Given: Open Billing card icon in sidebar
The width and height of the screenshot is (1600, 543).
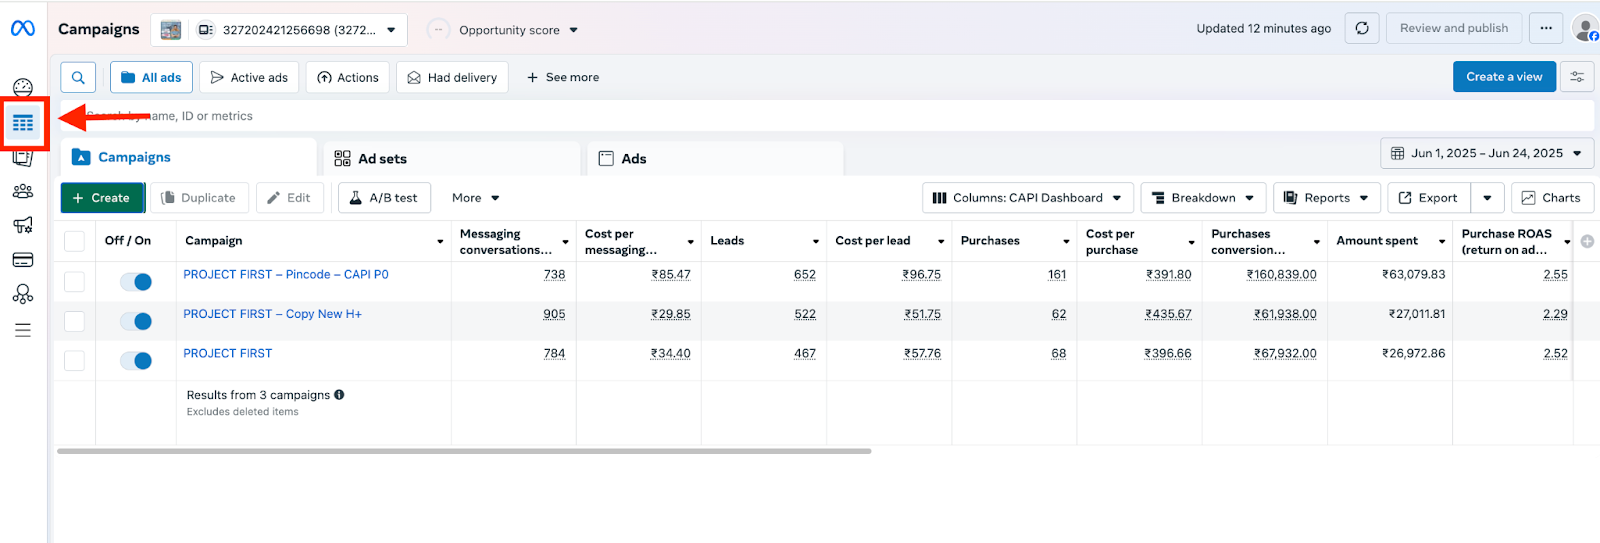Looking at the screenshot, I should point(23,260).
